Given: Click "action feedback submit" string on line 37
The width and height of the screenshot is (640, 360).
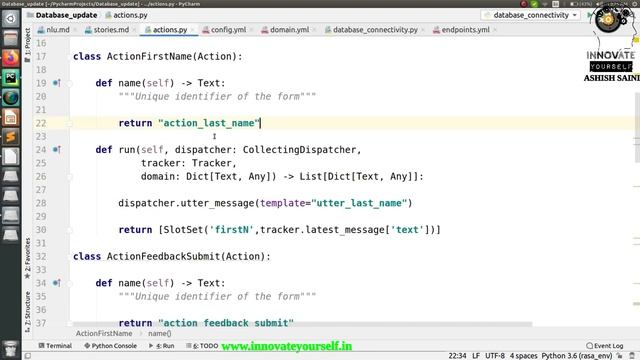Looking at the screenshot, I should (226, 323).
